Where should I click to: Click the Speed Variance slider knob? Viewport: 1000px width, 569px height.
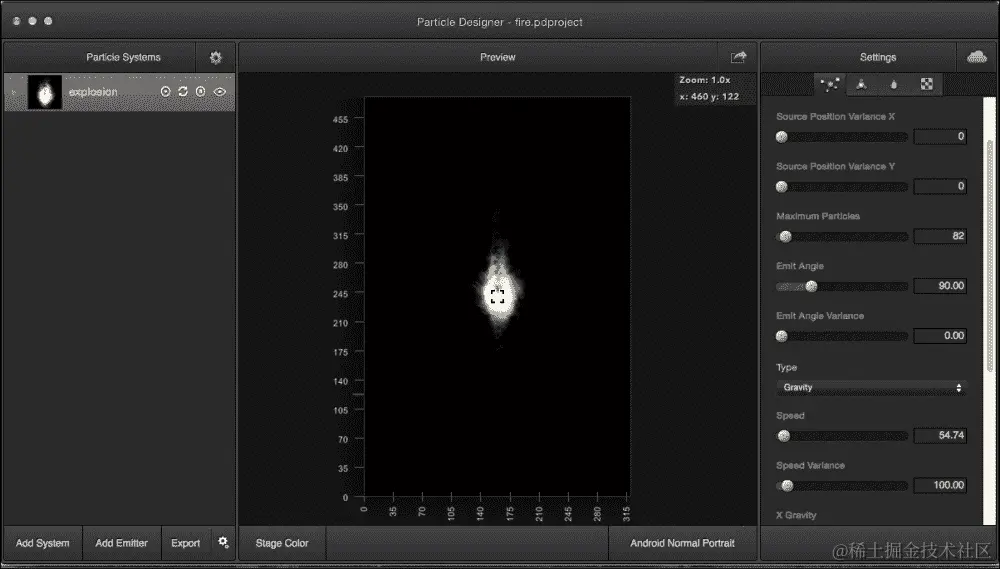pos(788,485)
